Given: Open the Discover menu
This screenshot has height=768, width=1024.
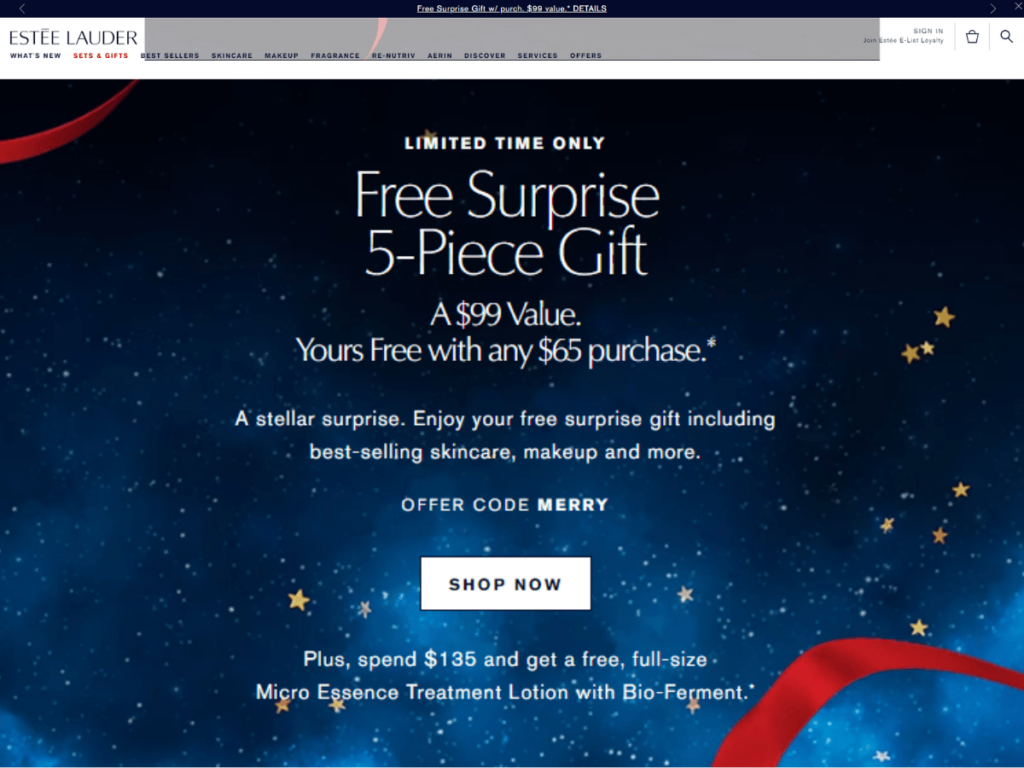Looking at the screenshot, I should coord(485,56).
